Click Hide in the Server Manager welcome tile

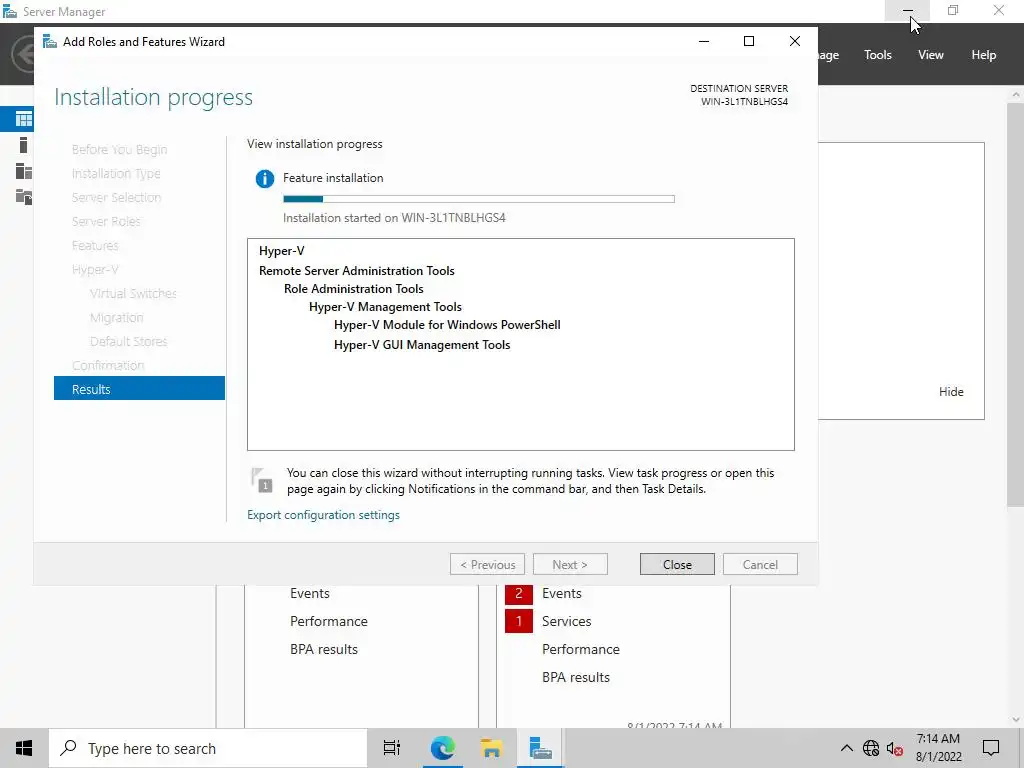tap(951, 392)
